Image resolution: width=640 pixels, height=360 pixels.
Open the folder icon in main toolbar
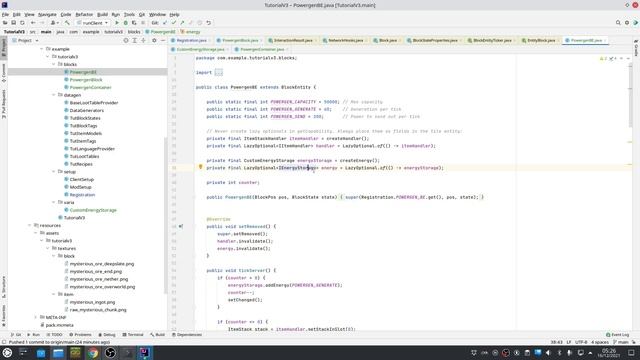5,23
